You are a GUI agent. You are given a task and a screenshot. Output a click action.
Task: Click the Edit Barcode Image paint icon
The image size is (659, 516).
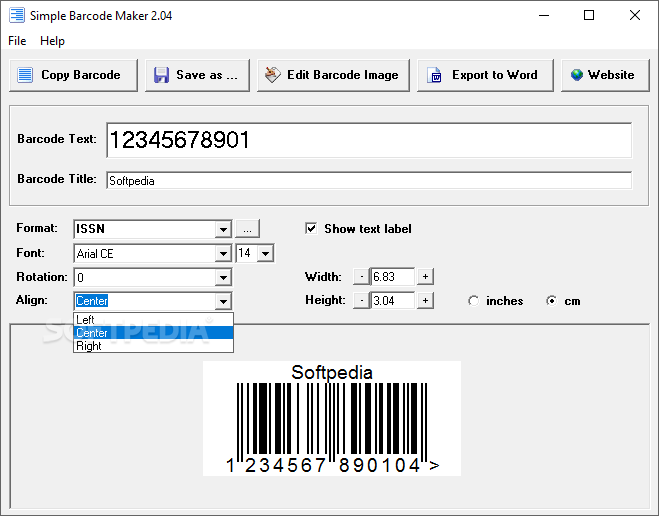point(273,75)
